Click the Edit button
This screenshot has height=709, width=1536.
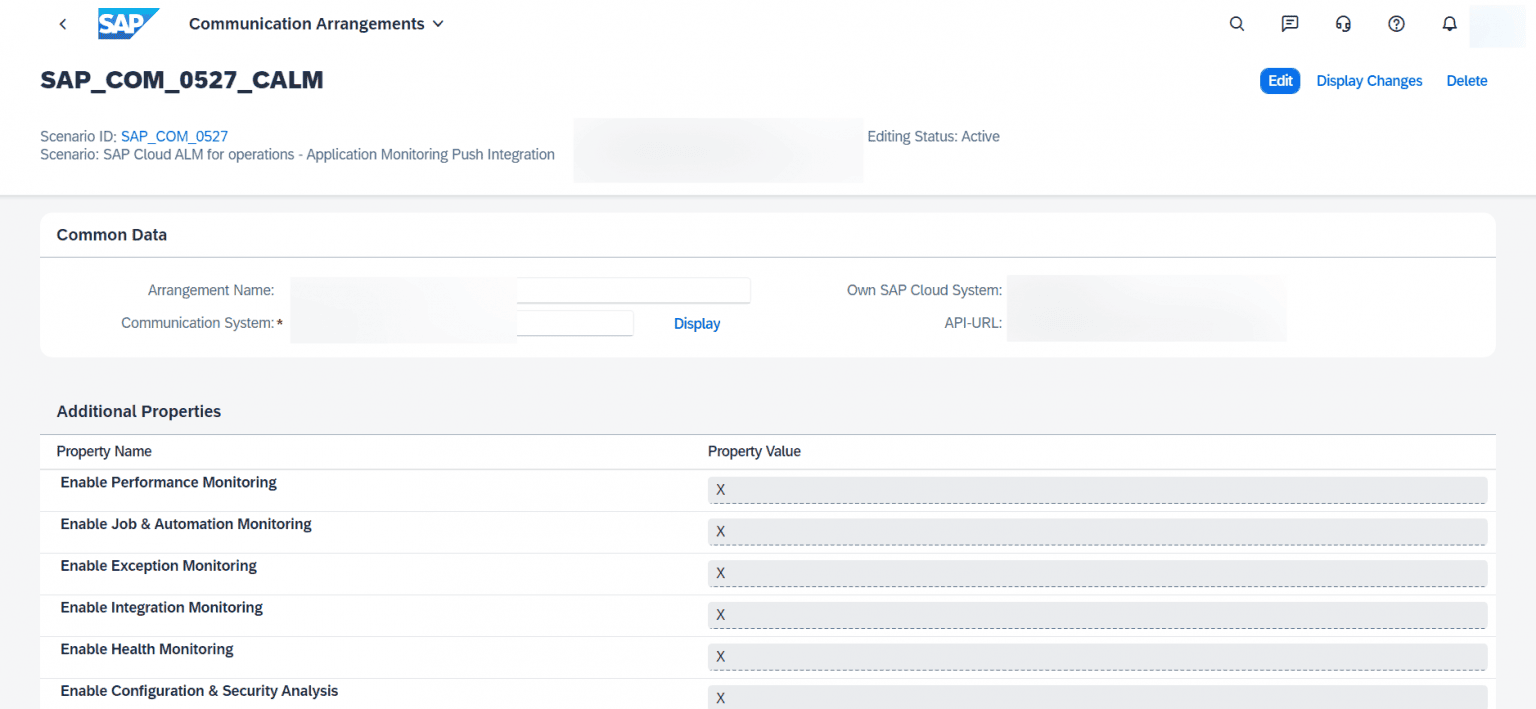click(x=1280, y=80)
